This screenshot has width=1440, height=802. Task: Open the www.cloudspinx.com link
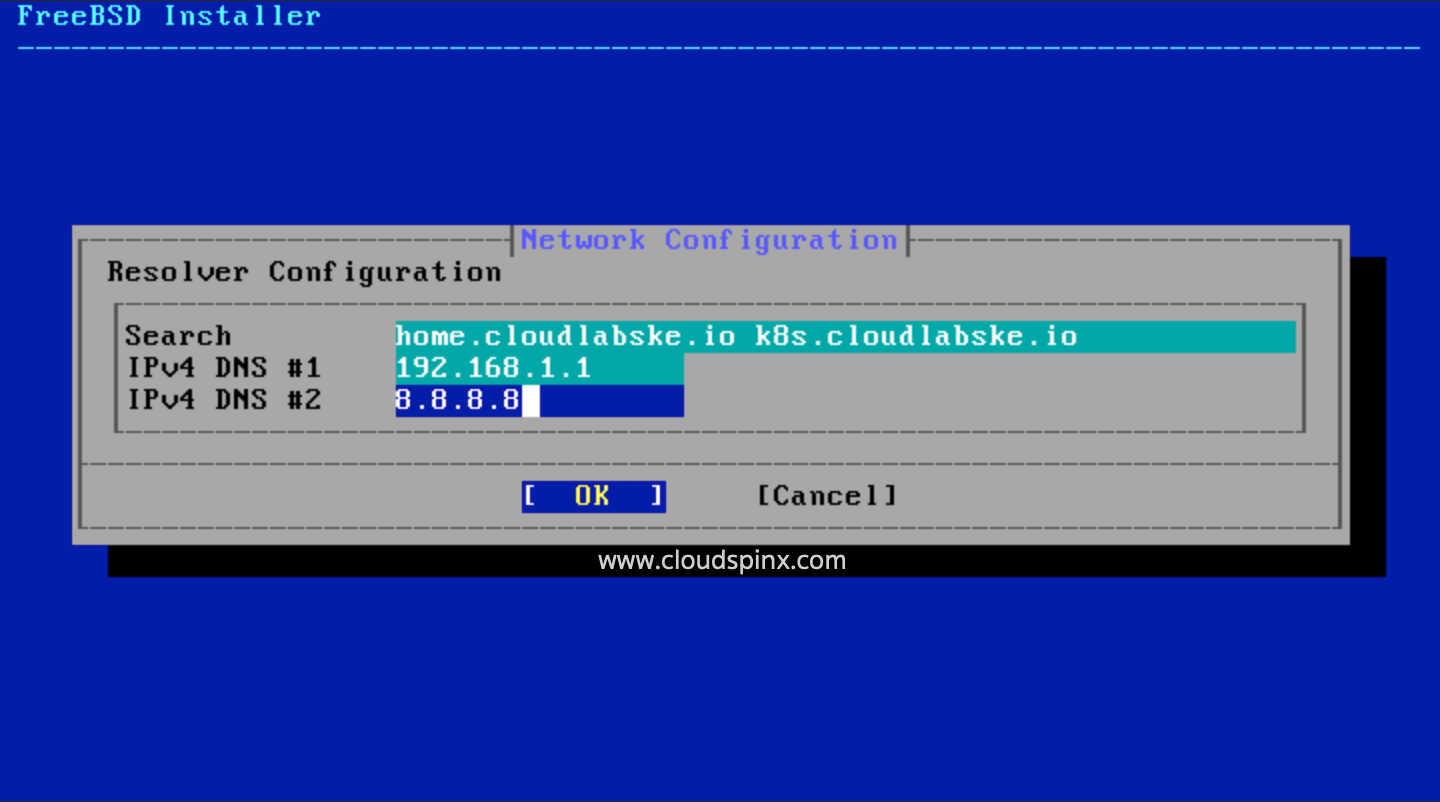pos(722,560)
